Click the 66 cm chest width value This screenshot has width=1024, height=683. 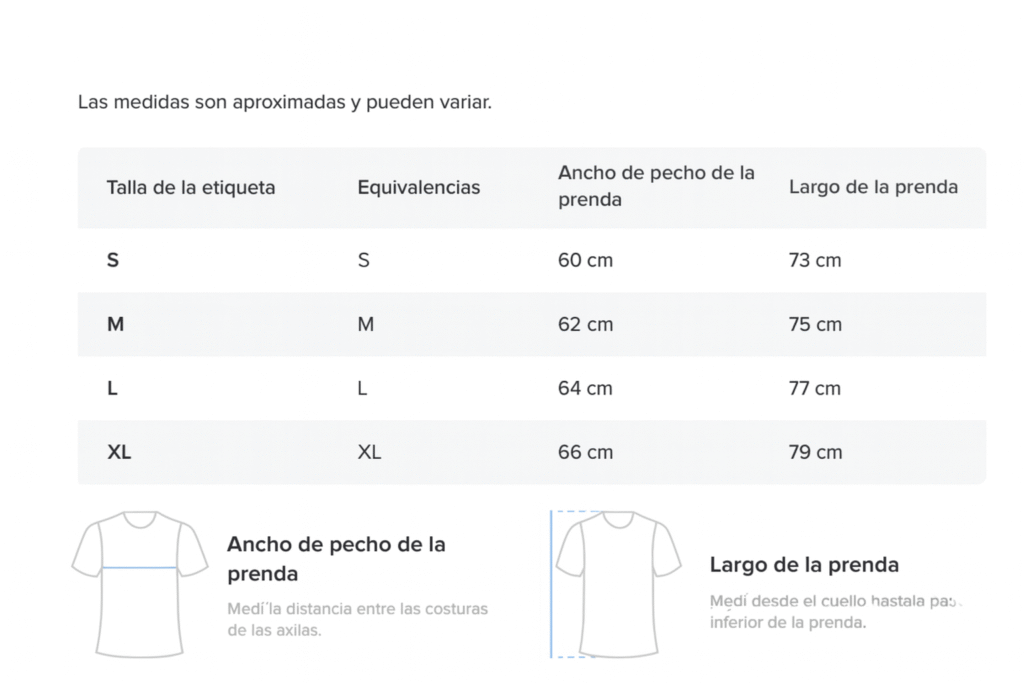[x=585, y=452]
